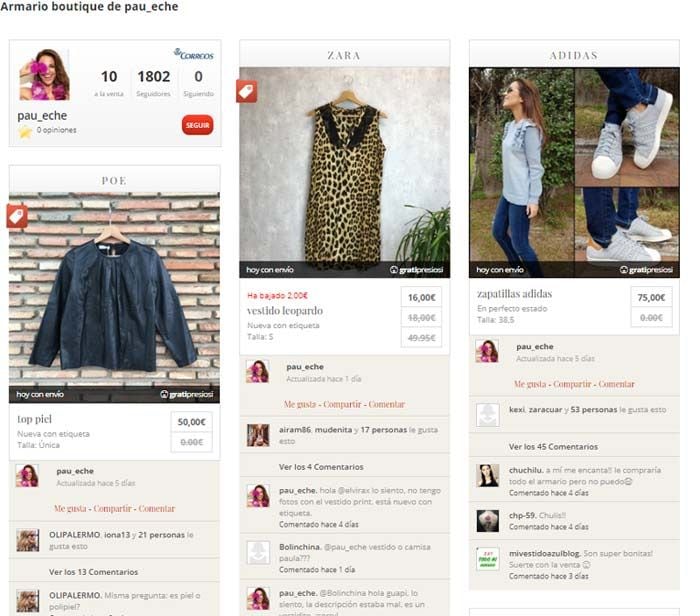Open chuchilu's avatar in the adidas comments
Image resolution: width=700 pixels, height=616 pixels.
pyautogui.click(x=488, y=475)
